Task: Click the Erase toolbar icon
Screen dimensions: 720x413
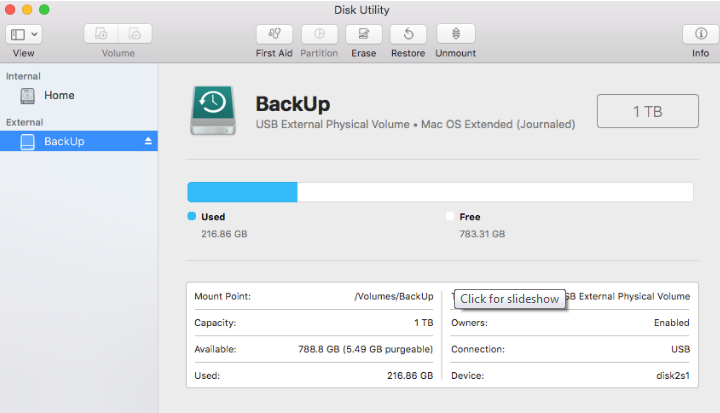Action: (364, 34)
